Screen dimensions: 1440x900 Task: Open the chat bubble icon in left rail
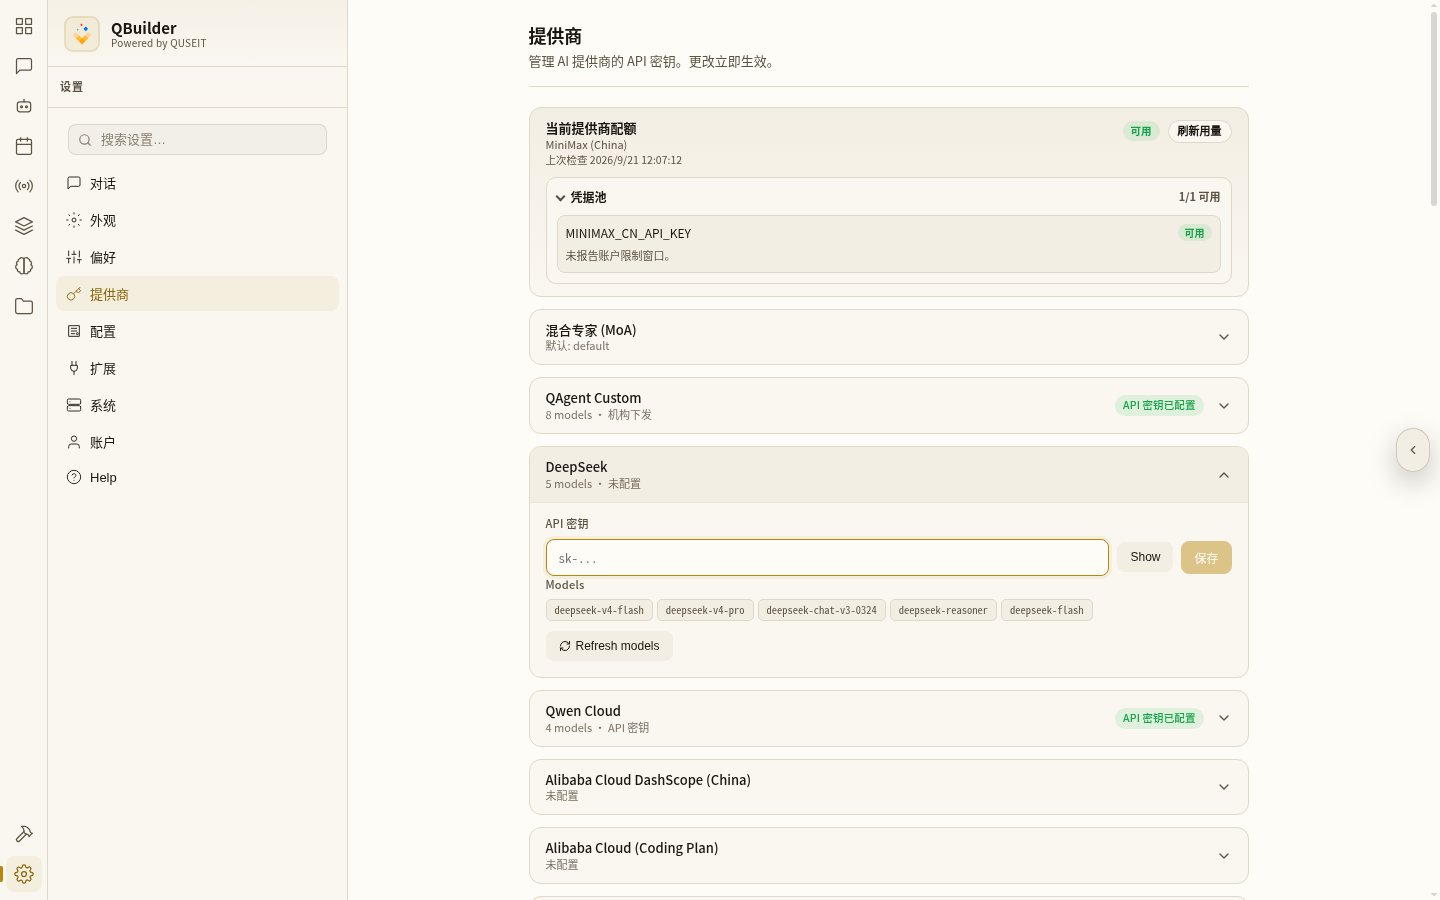click(x=24, y=66)
